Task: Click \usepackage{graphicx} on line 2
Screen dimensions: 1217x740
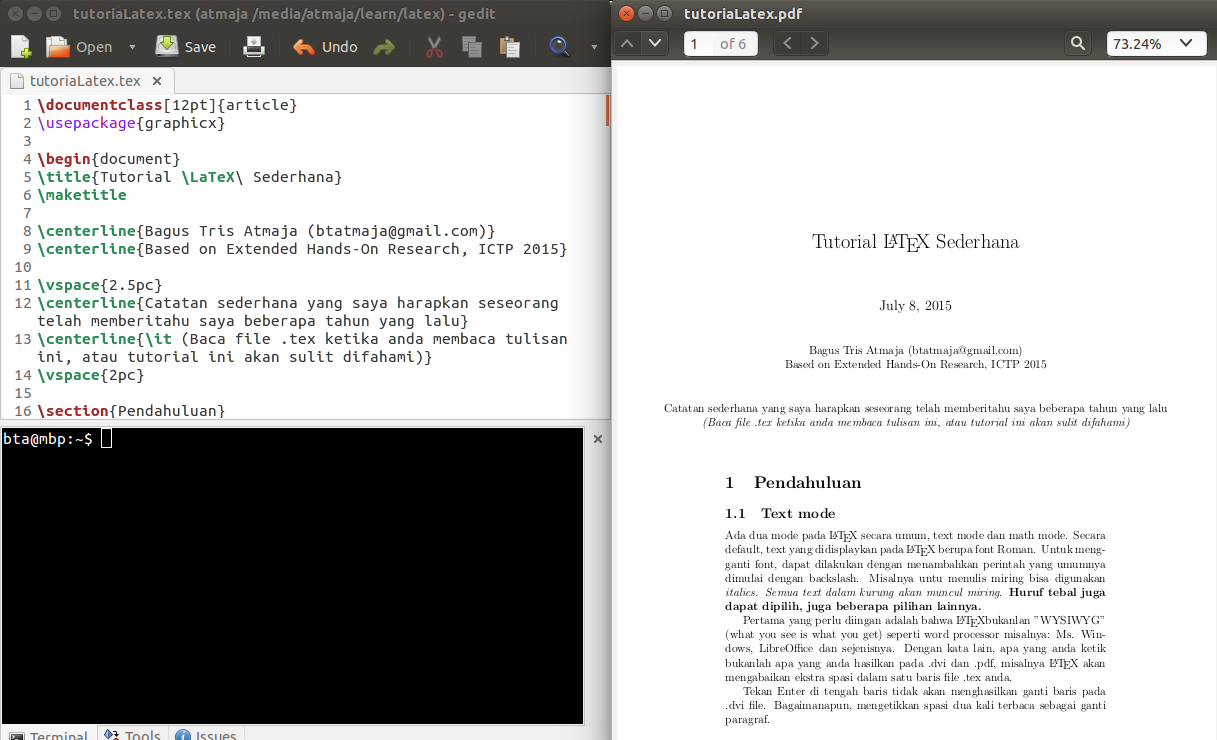Action: (x=131, y=123)
